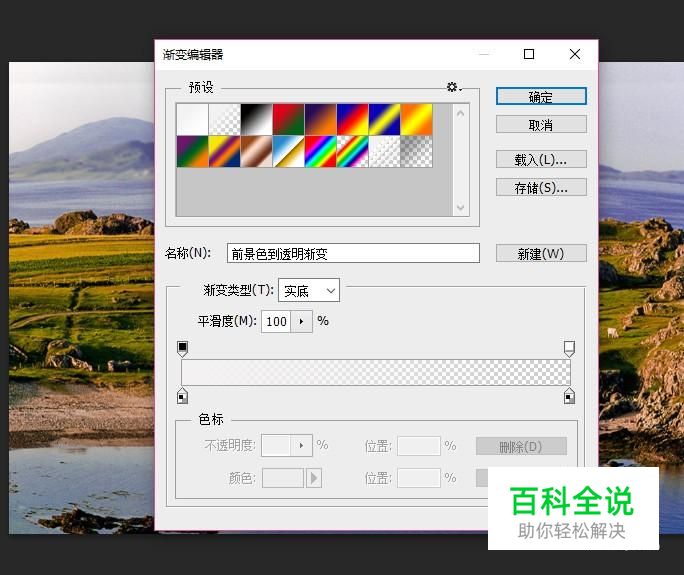Image resolution: width=684 pixels, height=575 pixels.
Task: Click the 颜色 swatch box
Action: 283,478
